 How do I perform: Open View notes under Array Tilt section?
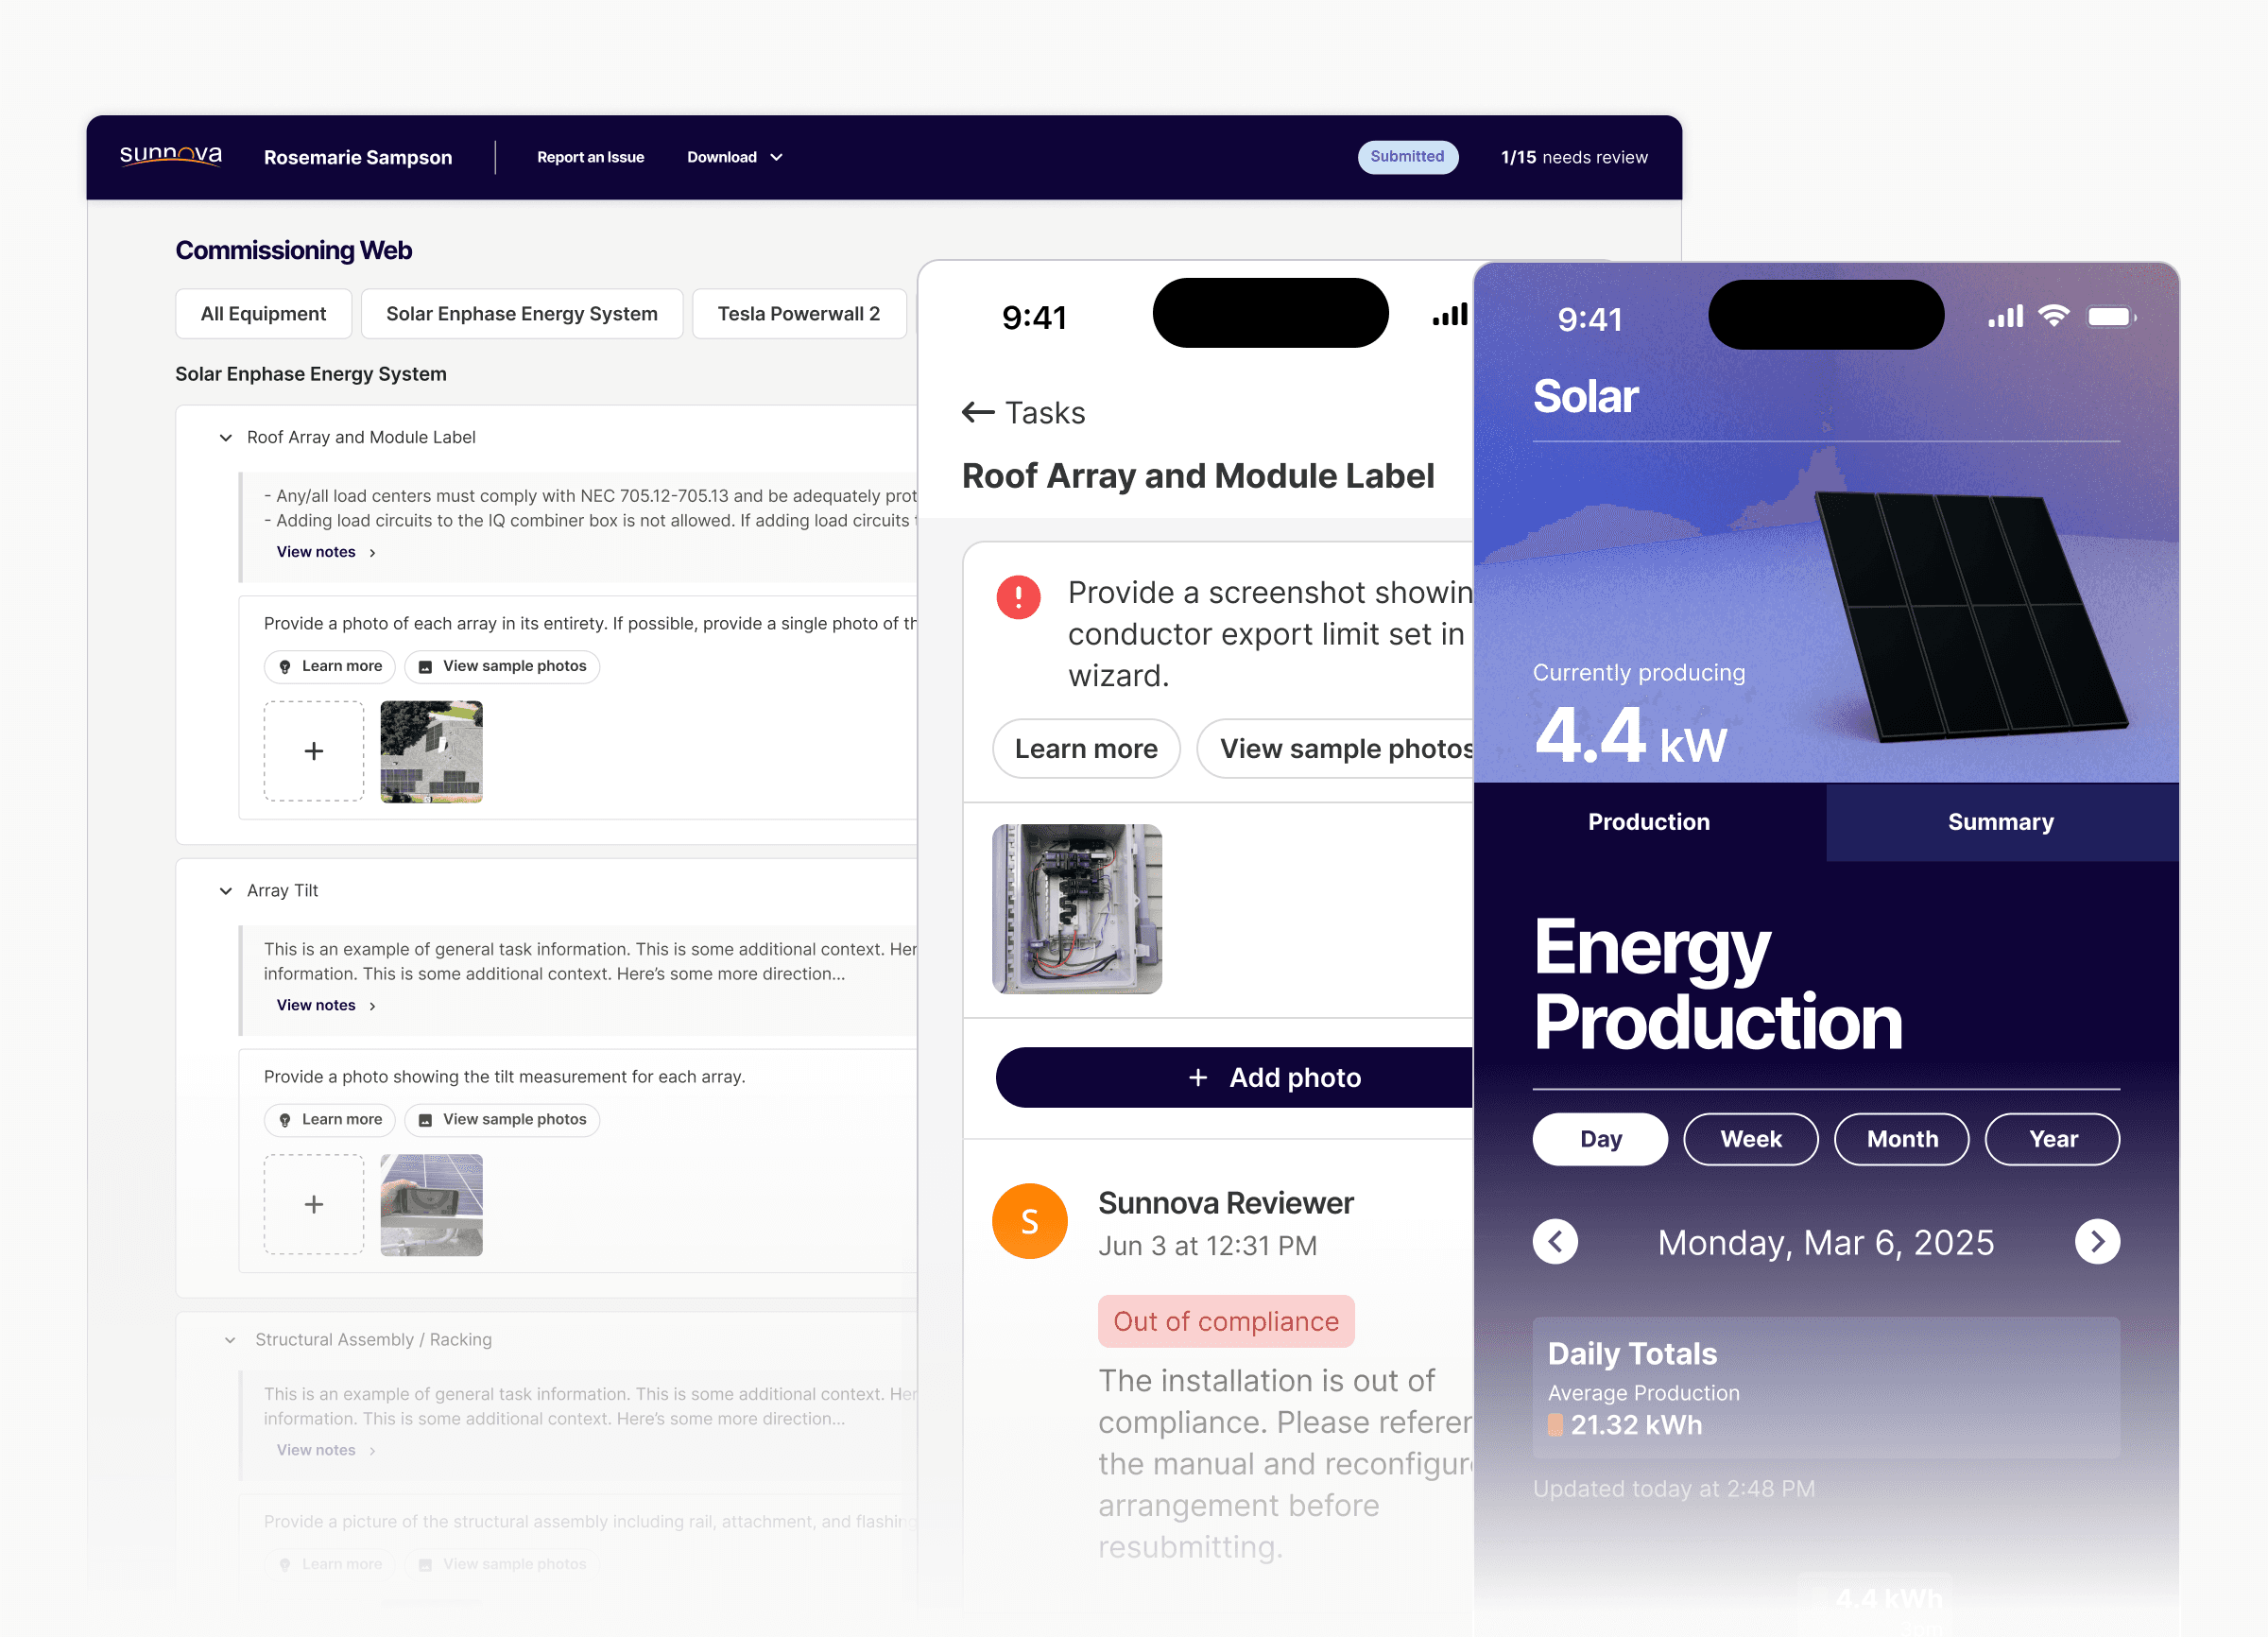coord(326,1005)
